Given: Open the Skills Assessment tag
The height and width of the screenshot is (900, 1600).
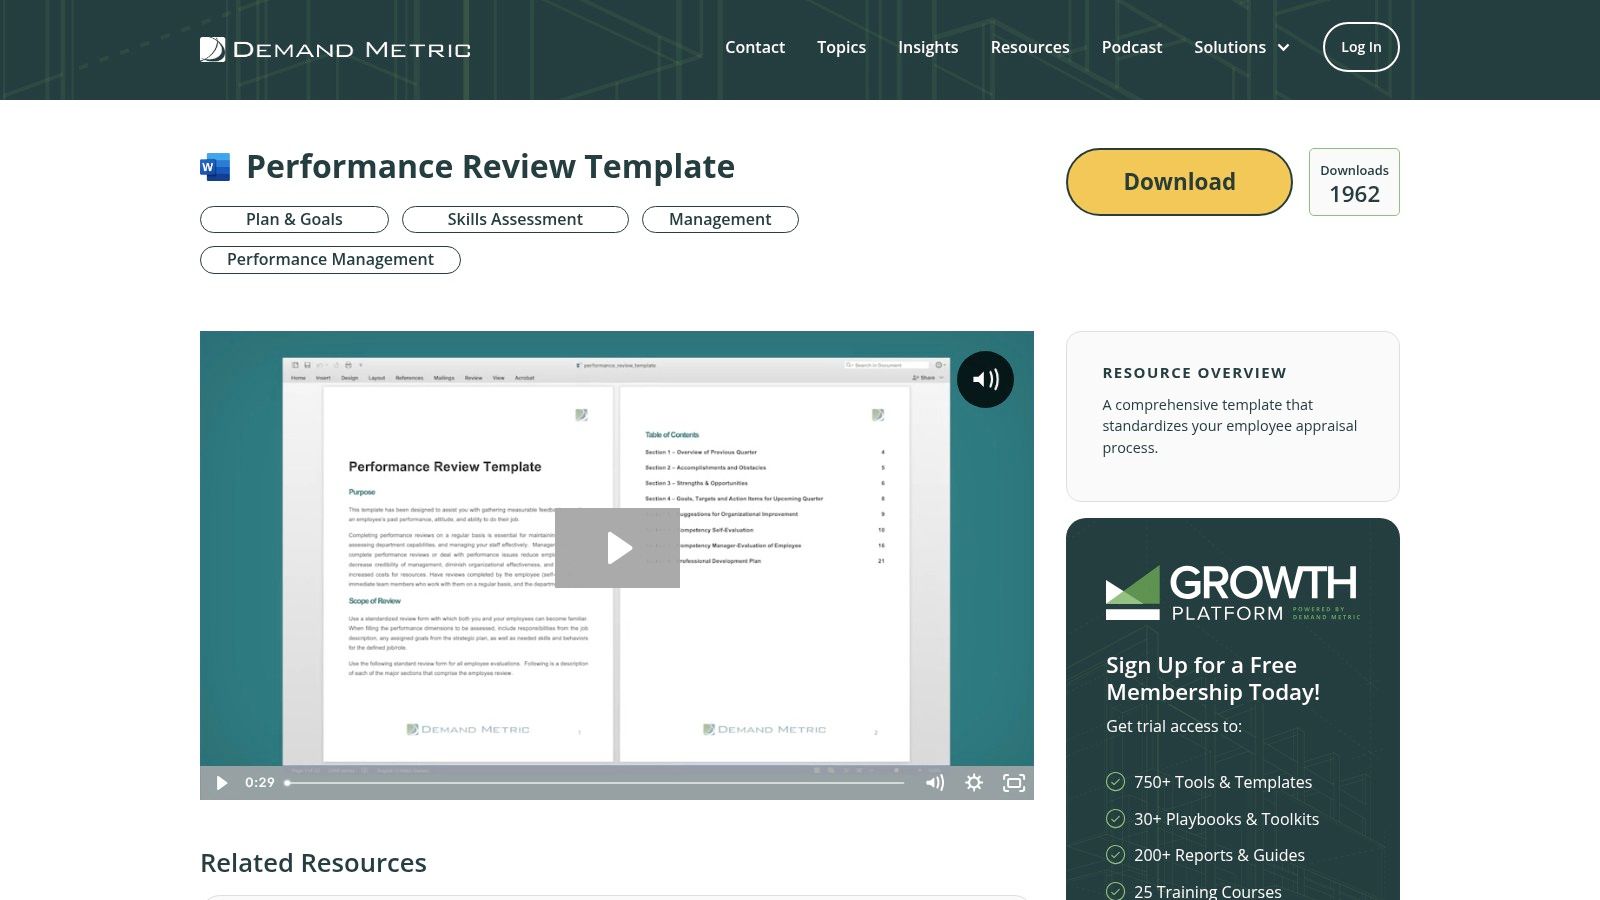Looking at the screenshot, I should click(x=515, y=219).
